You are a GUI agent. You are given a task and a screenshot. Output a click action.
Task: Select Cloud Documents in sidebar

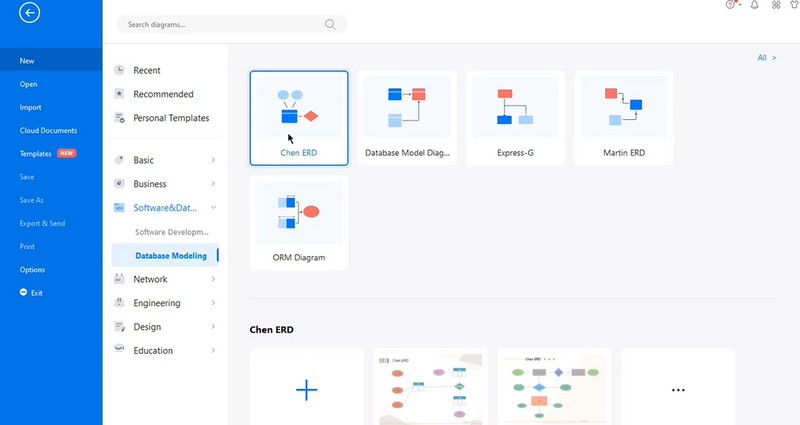coord(48,130)
